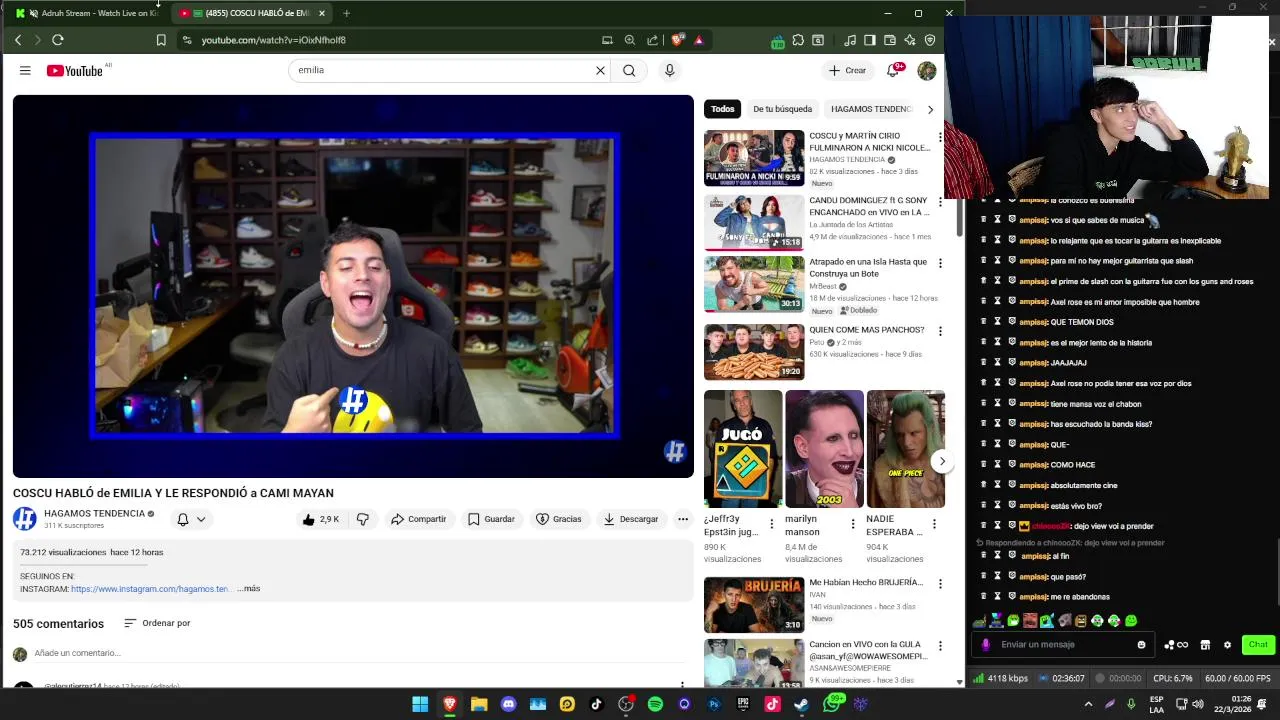Switch to the Adruh Stream Kick tab
This screenshot has height=720, width=1280.
[x=88, y=13]
